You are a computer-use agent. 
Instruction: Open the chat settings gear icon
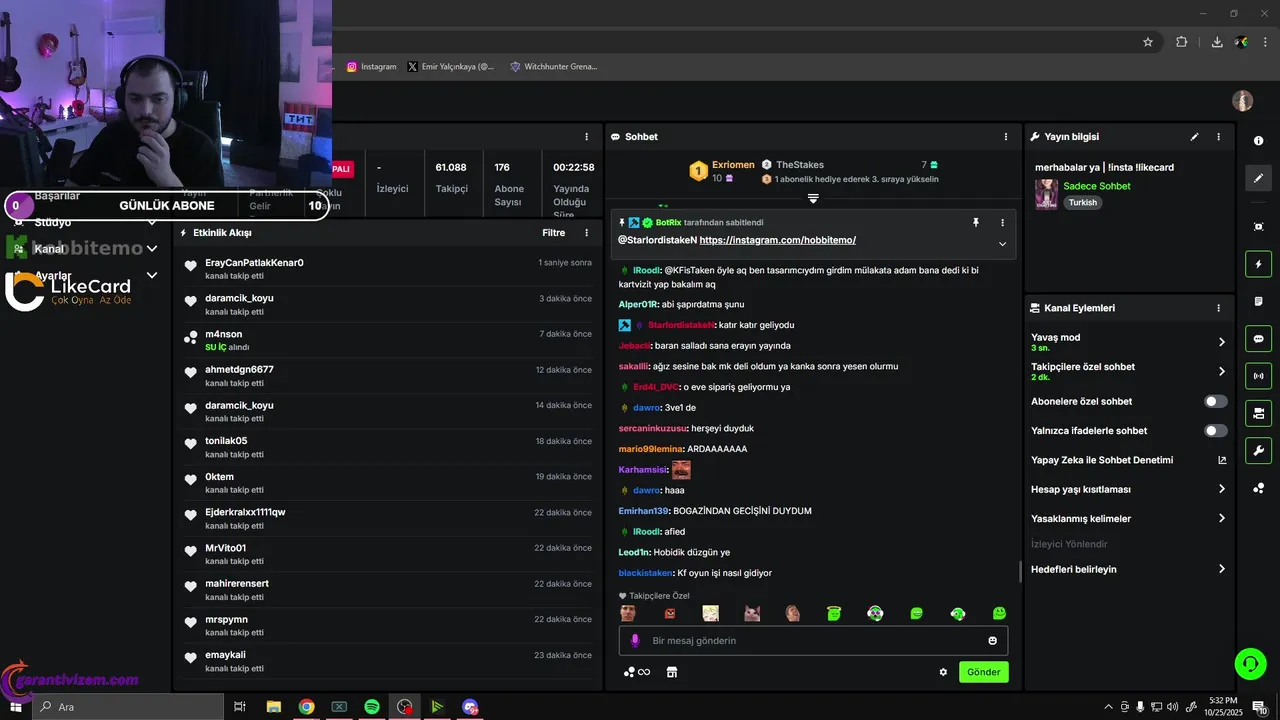pyautogui.click(x=943, y=672)
